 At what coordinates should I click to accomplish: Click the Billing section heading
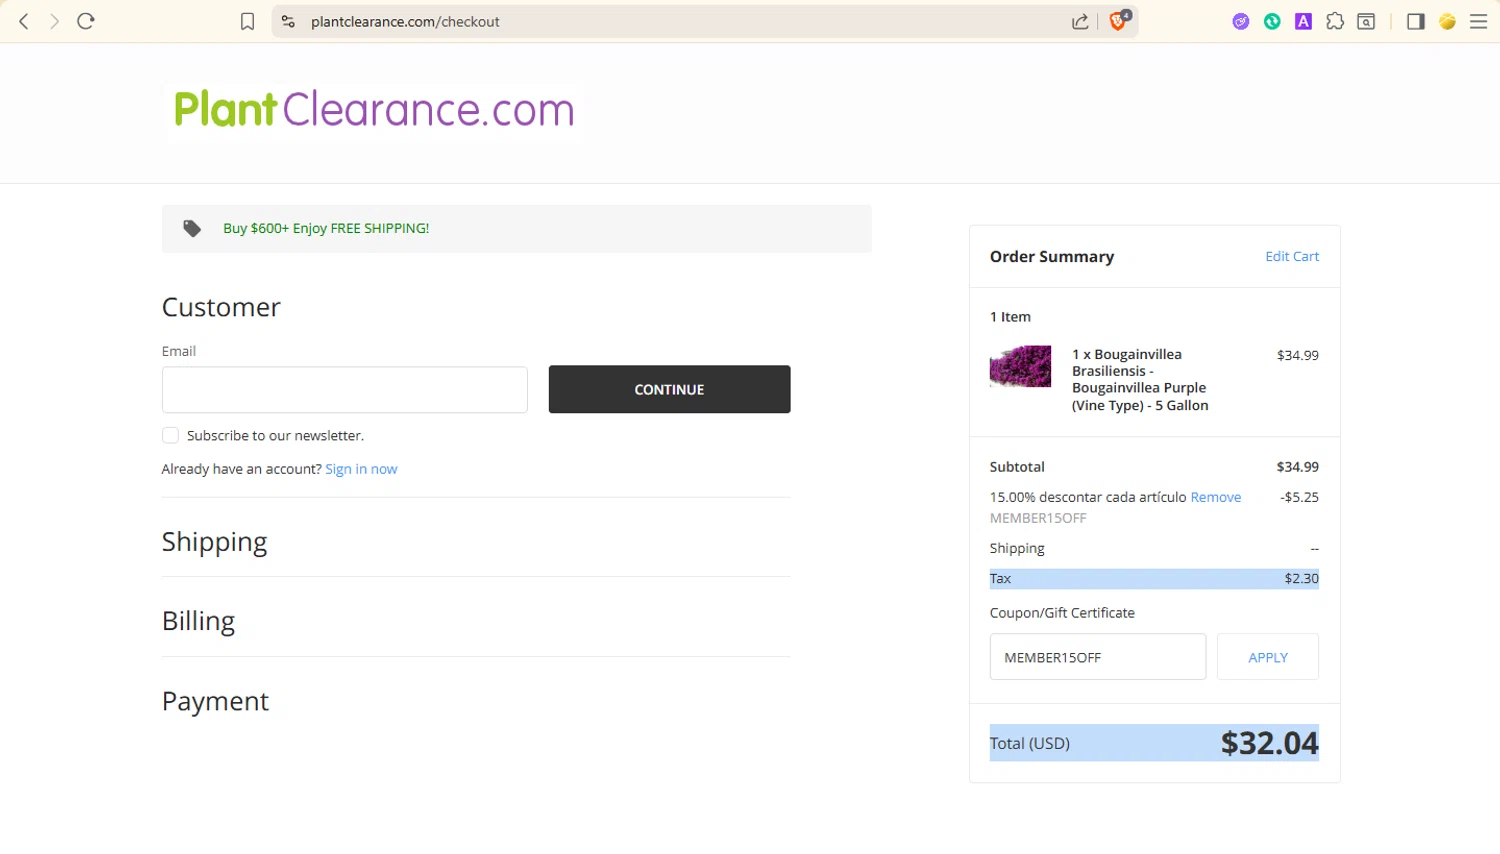(198, 621)
